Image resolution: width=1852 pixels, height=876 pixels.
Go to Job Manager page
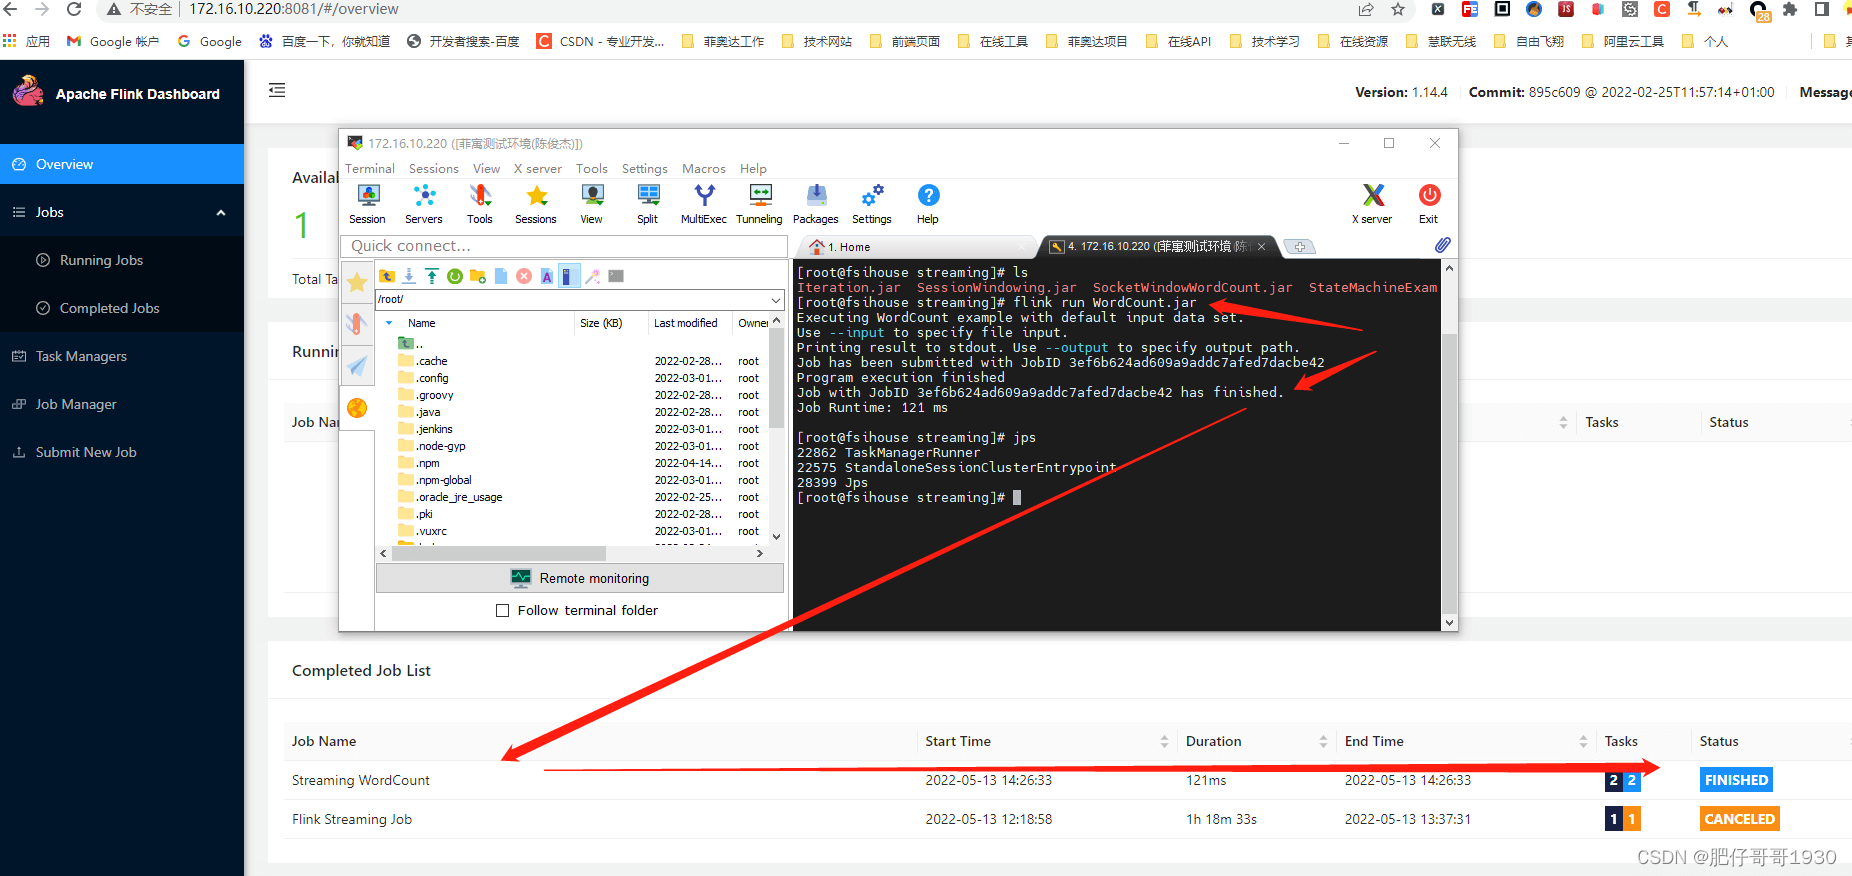[x=76, y=404]
